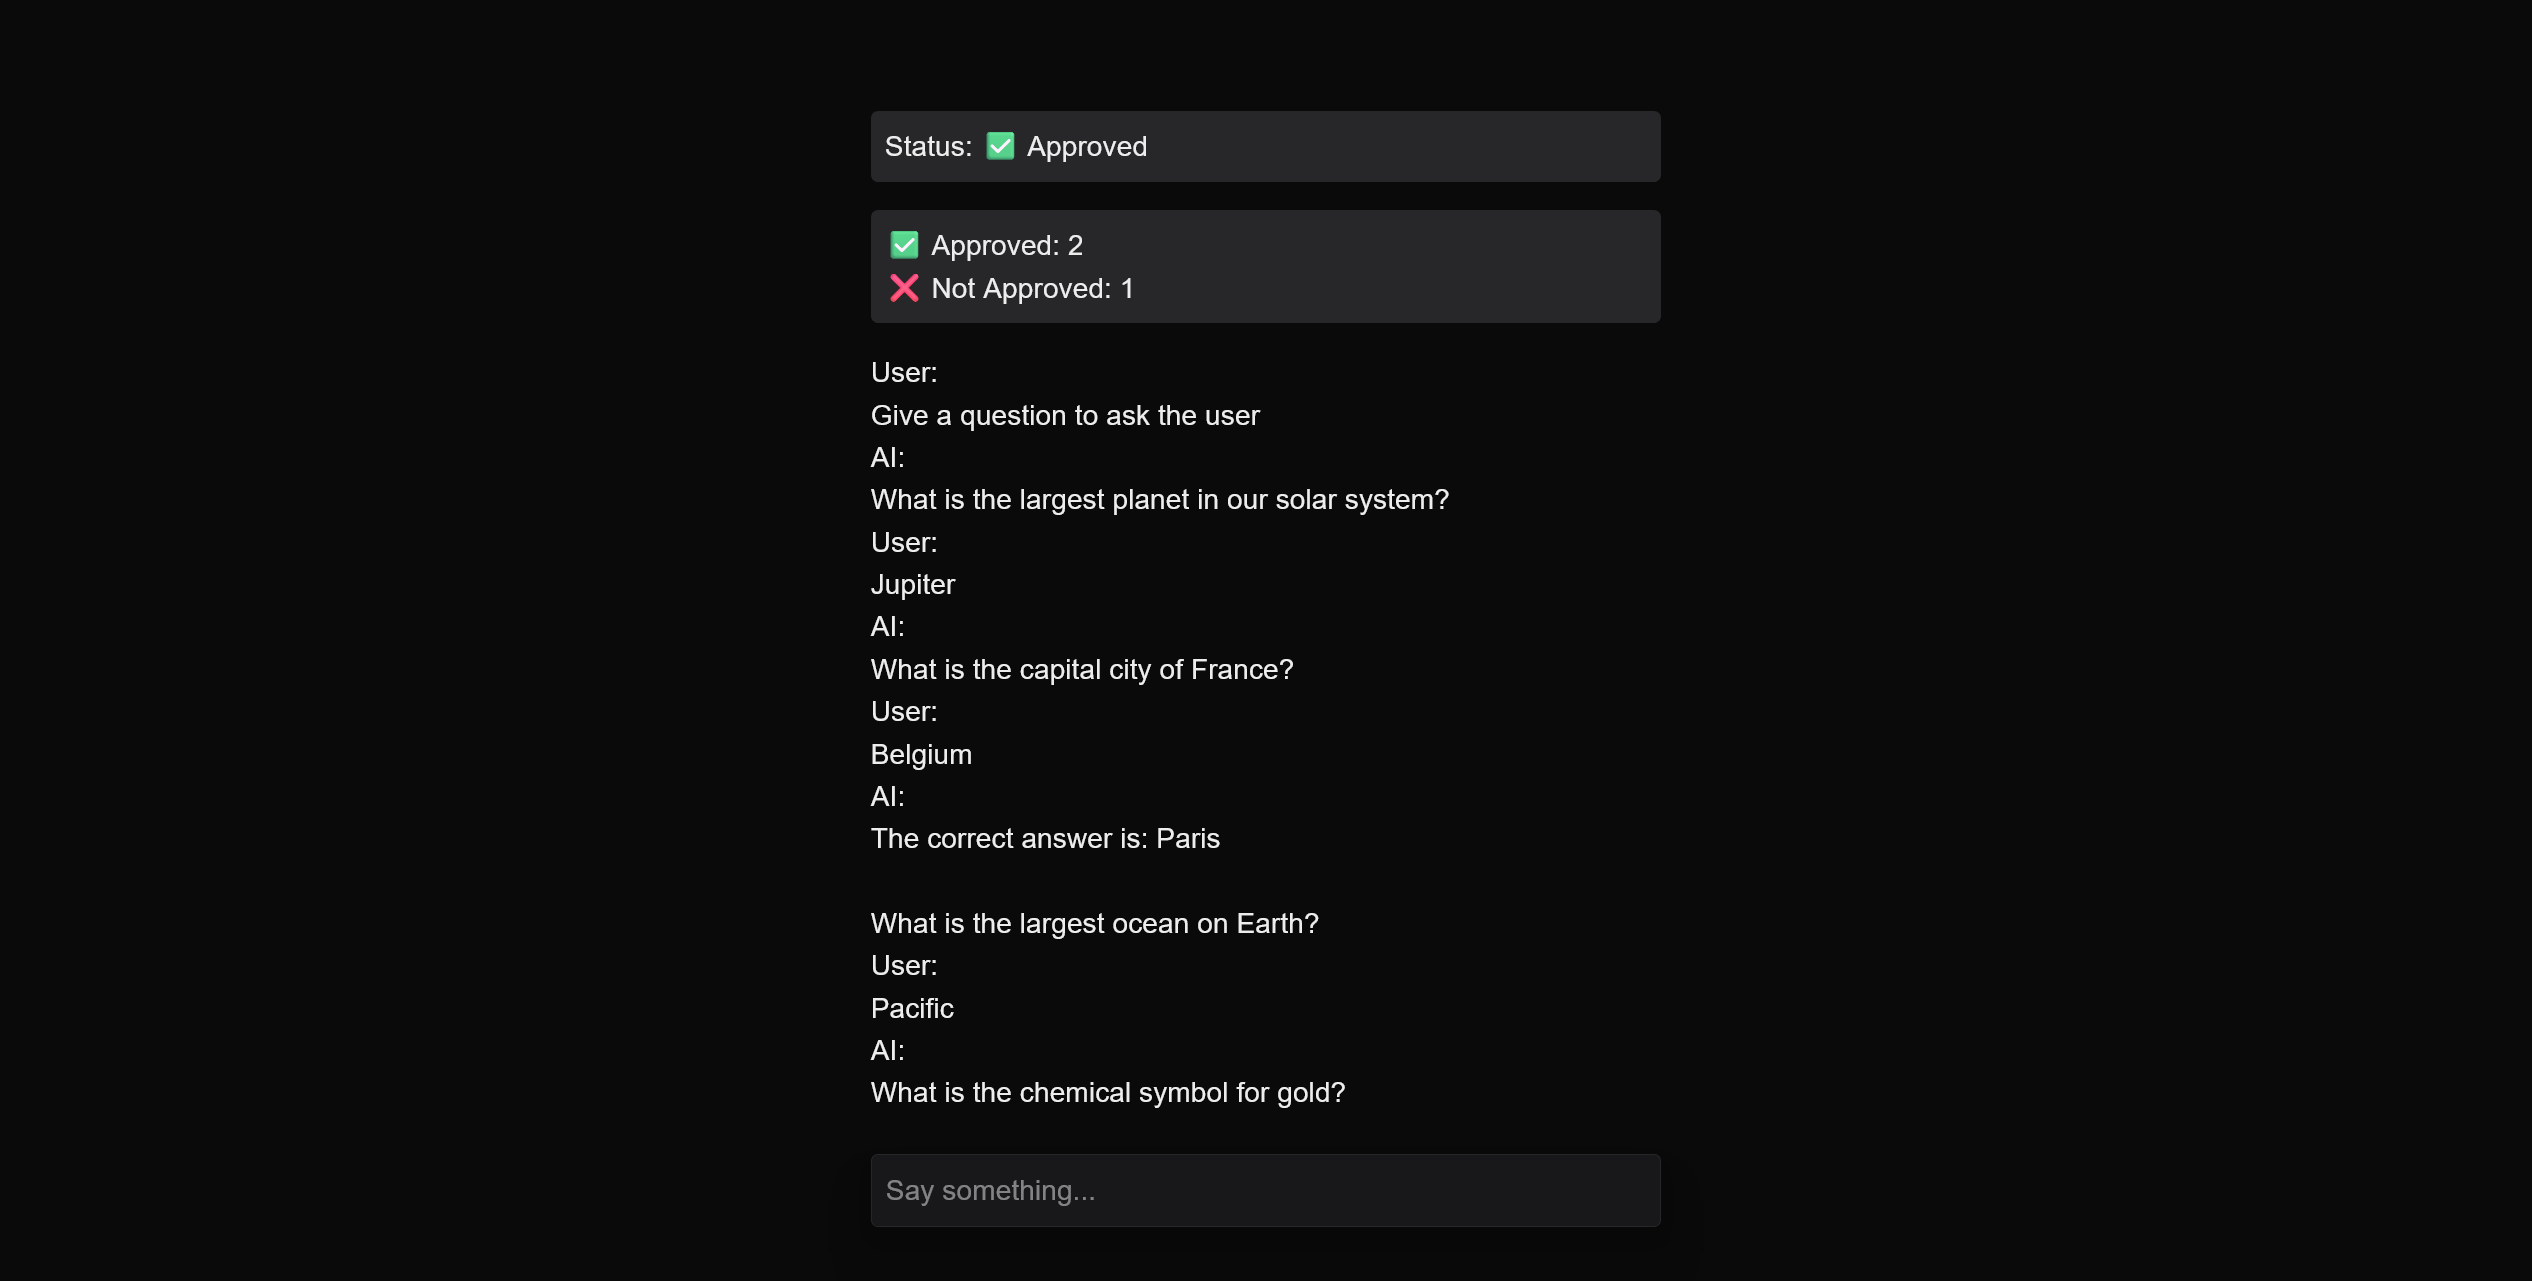Click the 'Approved' status text
Viewport: 2532px width, 1281px height.
point(1087,146)
